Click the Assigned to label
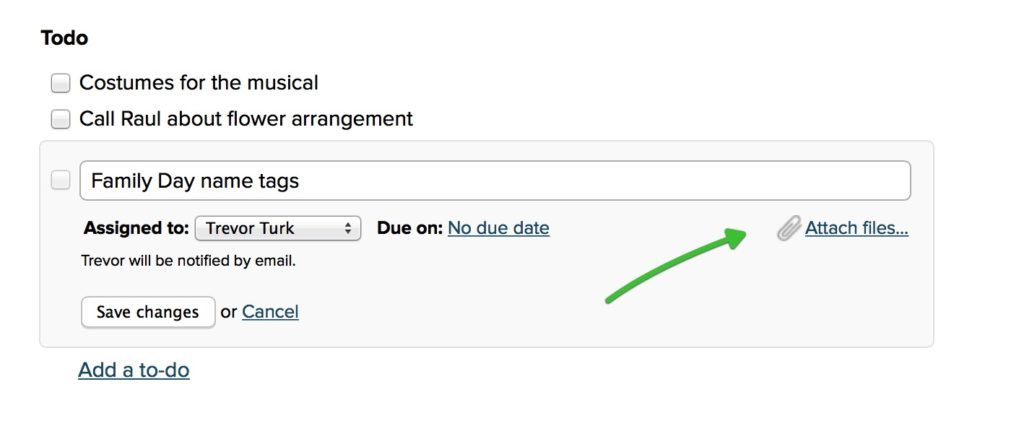The height and width of the screenshot is (439, 1024). tap(136, 228)
